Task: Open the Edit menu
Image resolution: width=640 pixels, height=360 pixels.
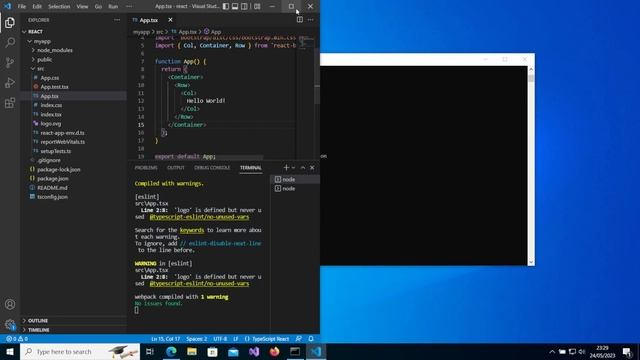Action: (x=37, y=7)
